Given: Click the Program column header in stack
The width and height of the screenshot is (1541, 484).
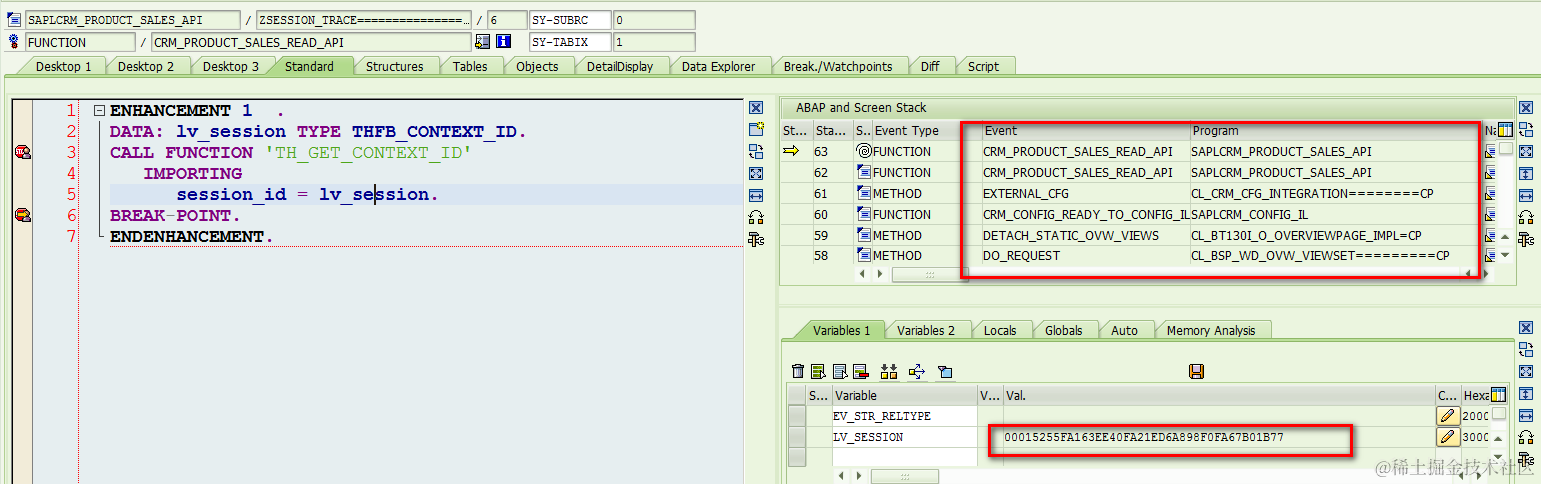Looking at the screenshot, I should [x=1334, y=130].
